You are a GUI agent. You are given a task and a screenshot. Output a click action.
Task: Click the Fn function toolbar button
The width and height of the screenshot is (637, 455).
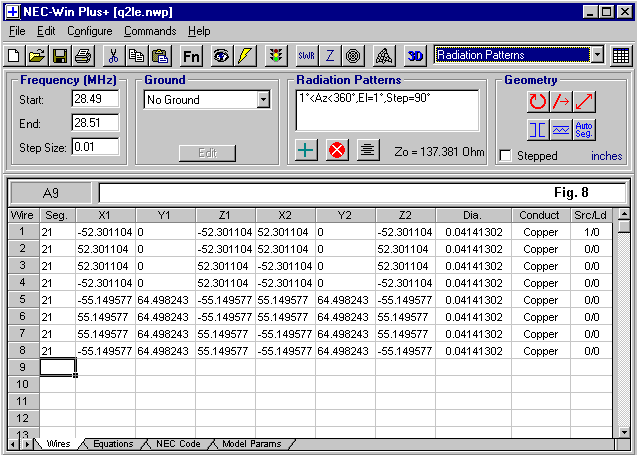click(192, 55)
